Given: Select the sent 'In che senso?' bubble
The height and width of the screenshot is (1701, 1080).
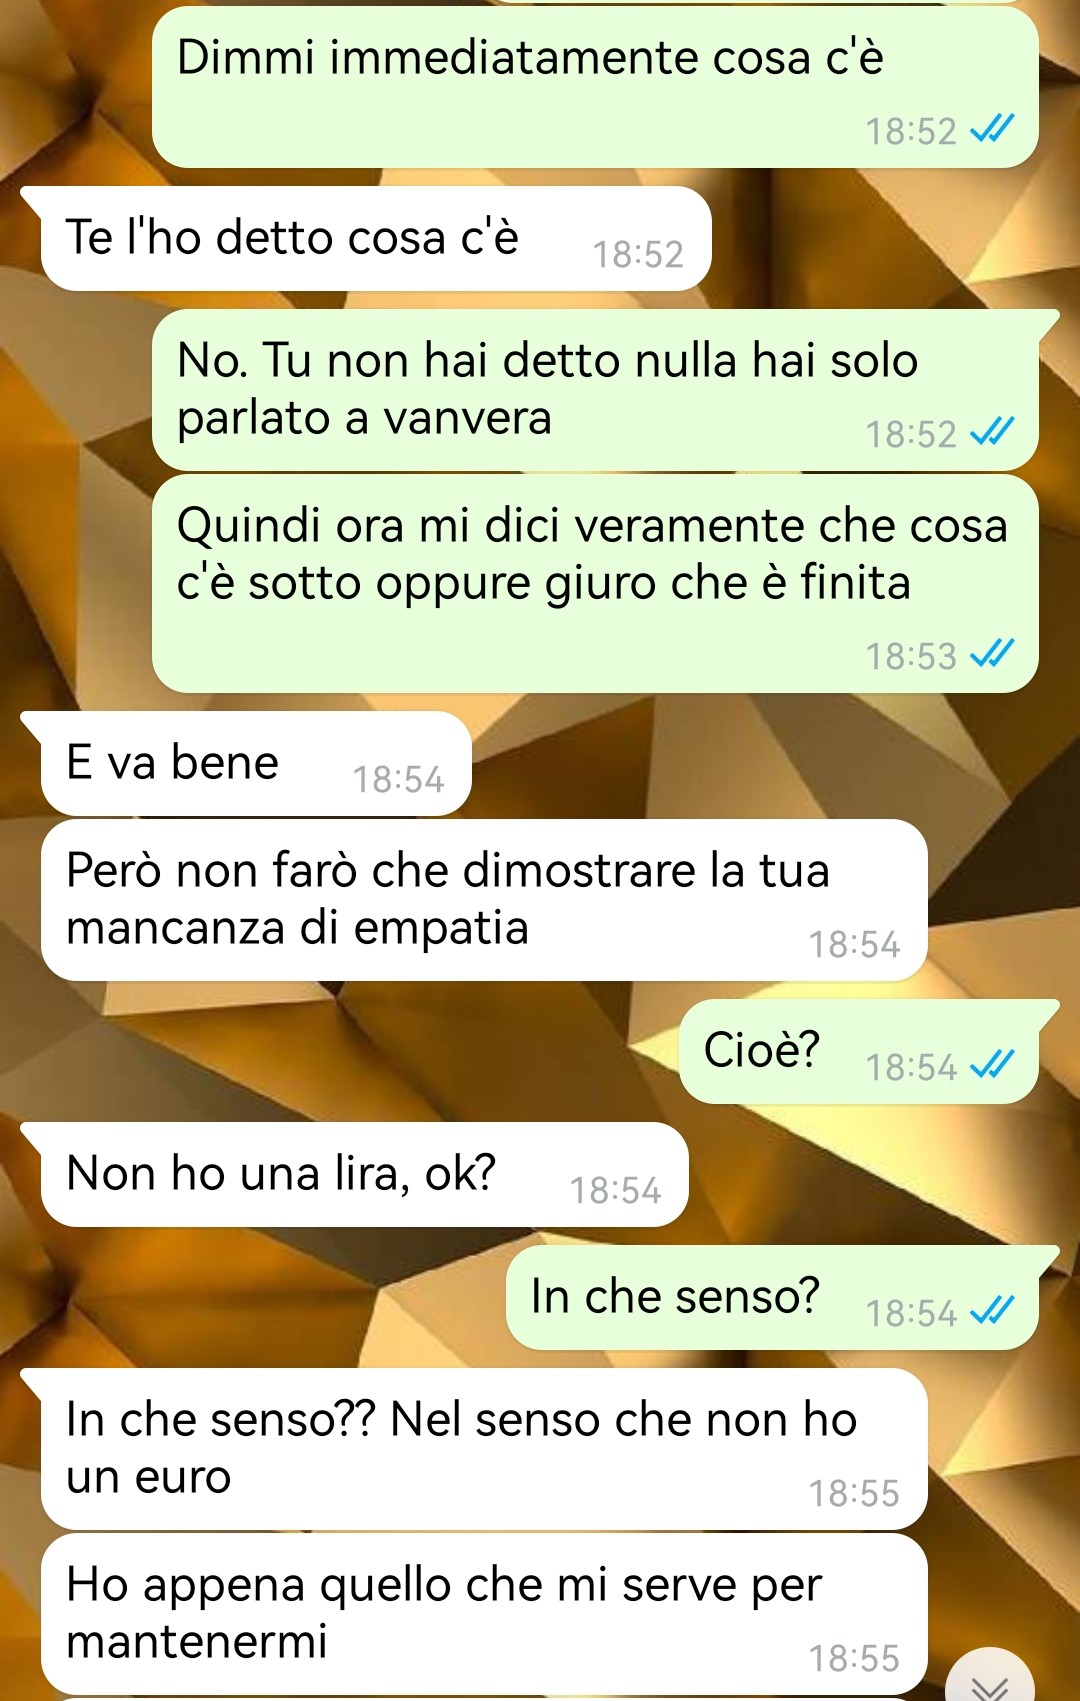Looking at the screenshot, I should [x=772, y=1298].
